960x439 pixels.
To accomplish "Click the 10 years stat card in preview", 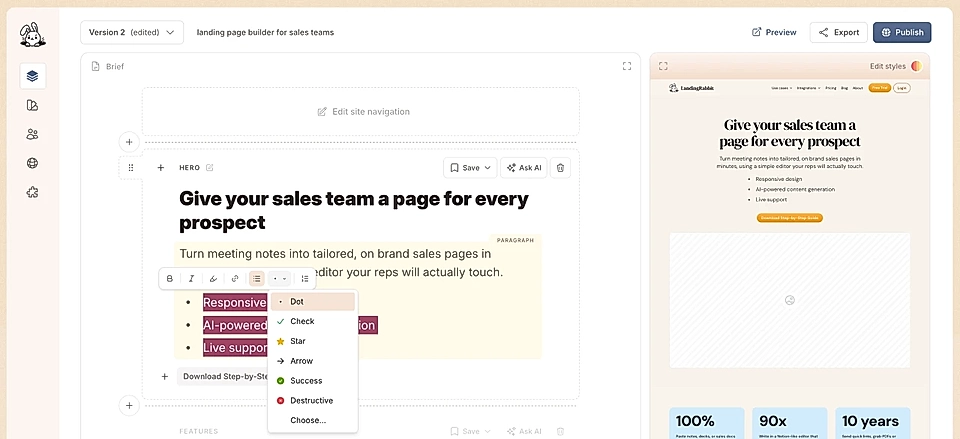I will click(x=872, y=423).
